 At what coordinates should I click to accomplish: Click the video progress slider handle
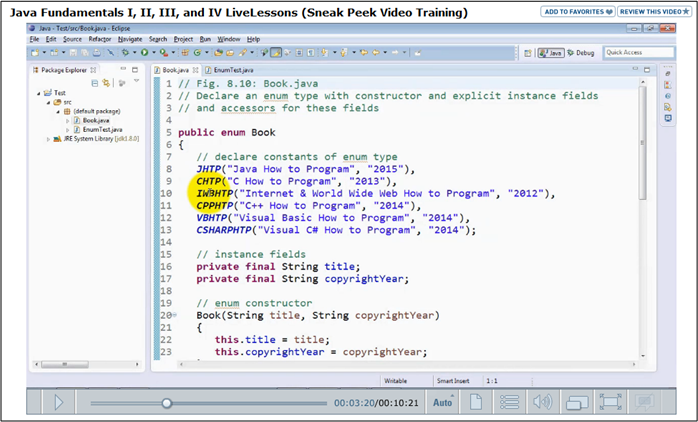[167, 402]
